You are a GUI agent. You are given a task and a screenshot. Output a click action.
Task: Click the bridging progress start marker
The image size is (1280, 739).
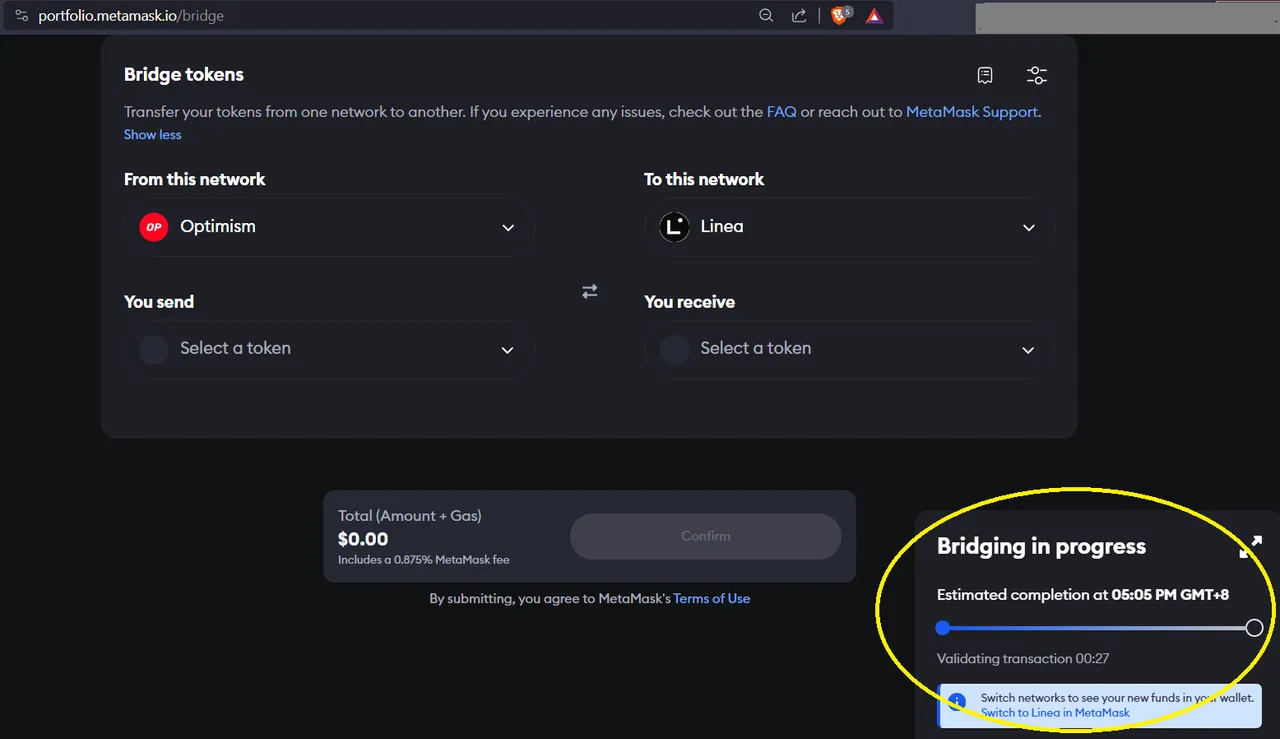coord(943,628)
